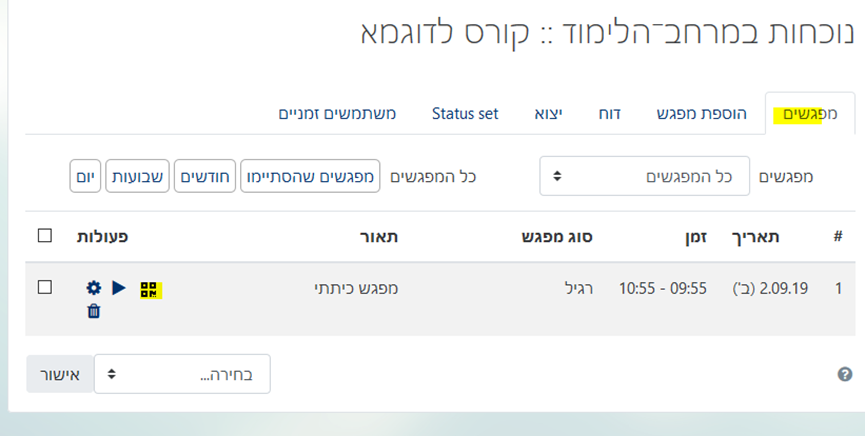The width and height of the screenshot is (865, 436).
Task: Click the QR code icon for the session
Action: [150, 289]
